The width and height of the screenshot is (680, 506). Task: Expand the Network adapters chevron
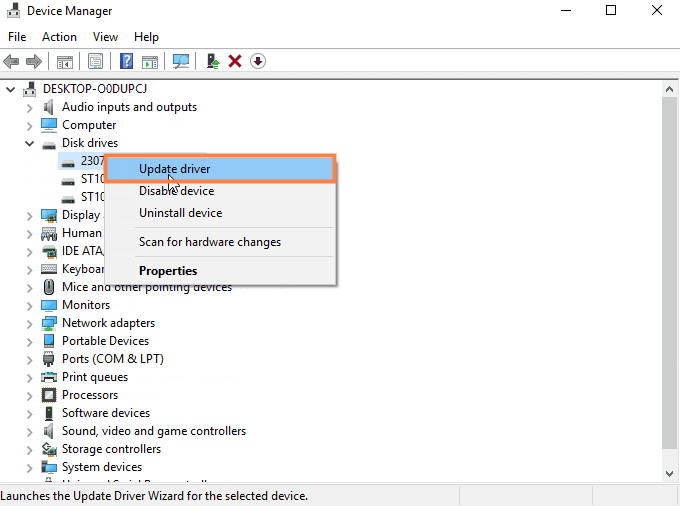pos(29,324)
